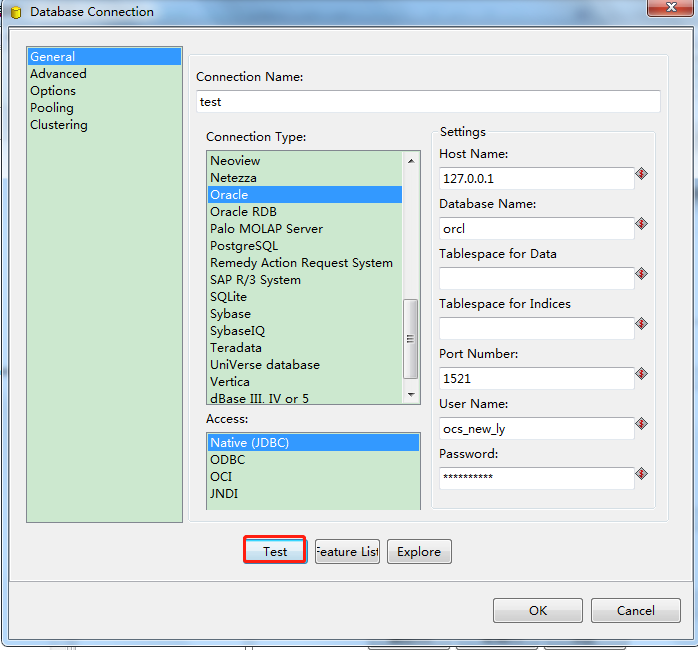The width and height of the screenshot is (698, 650).
Task: Click connection type list scroll-down arrow
Action: click(x=411, y=394)
